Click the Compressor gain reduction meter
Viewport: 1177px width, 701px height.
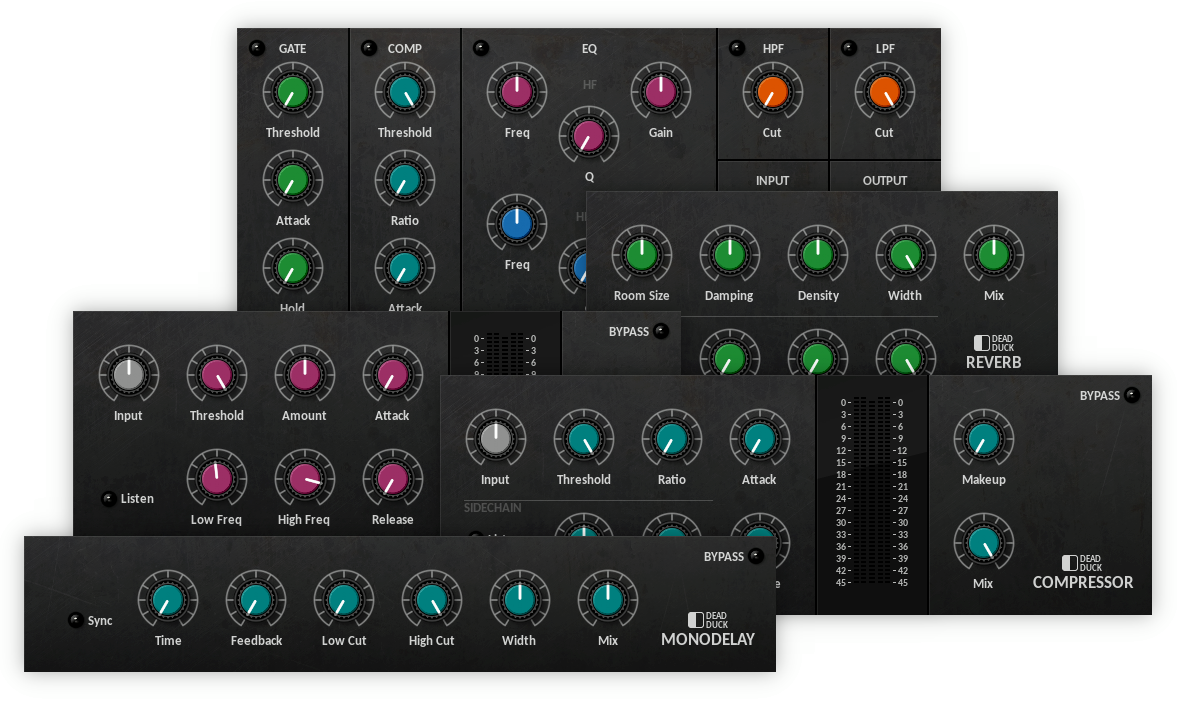(x=871, y=492)
